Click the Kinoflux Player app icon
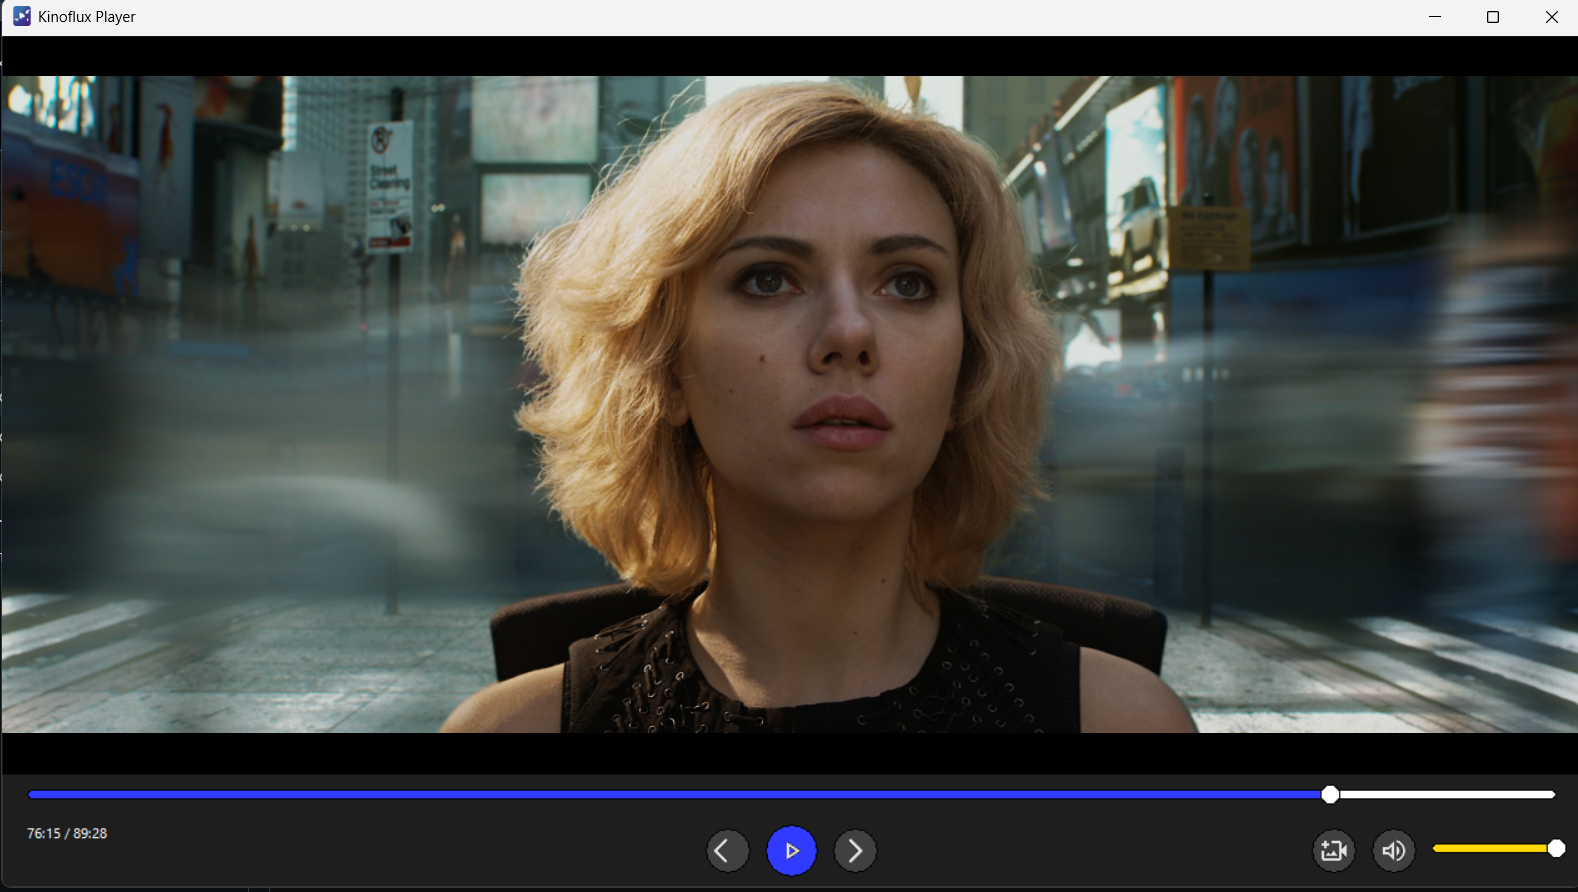This screenshot has width=1578, height=892. pos(21,17)
